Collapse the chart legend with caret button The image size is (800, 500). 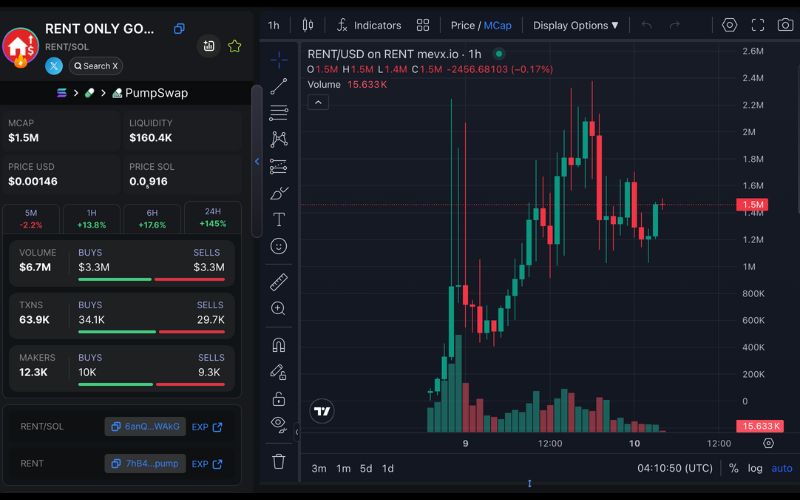(x=318, y=102)
